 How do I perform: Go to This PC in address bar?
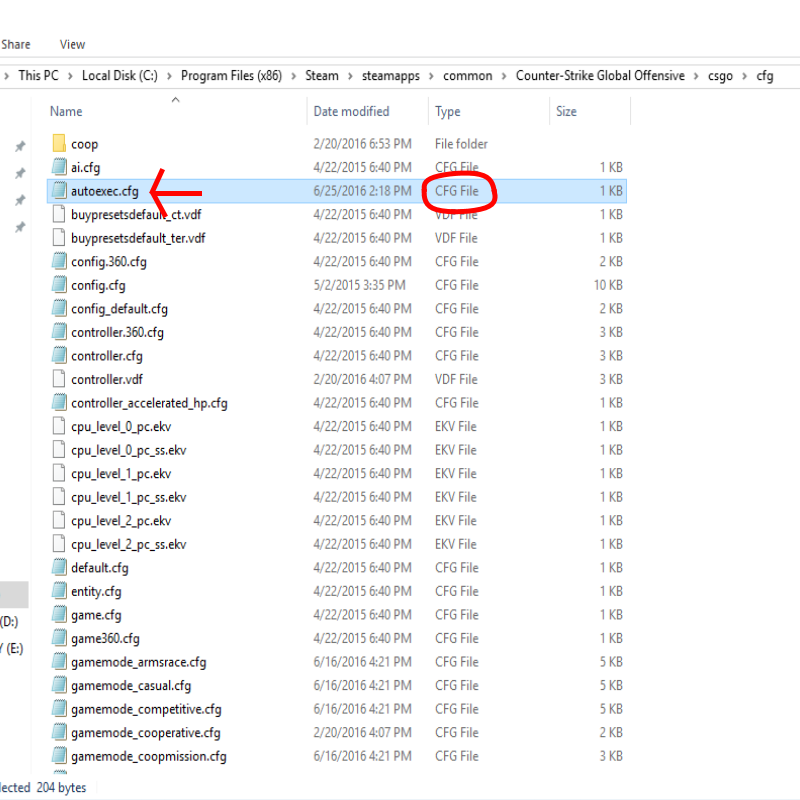pos(39,76)
